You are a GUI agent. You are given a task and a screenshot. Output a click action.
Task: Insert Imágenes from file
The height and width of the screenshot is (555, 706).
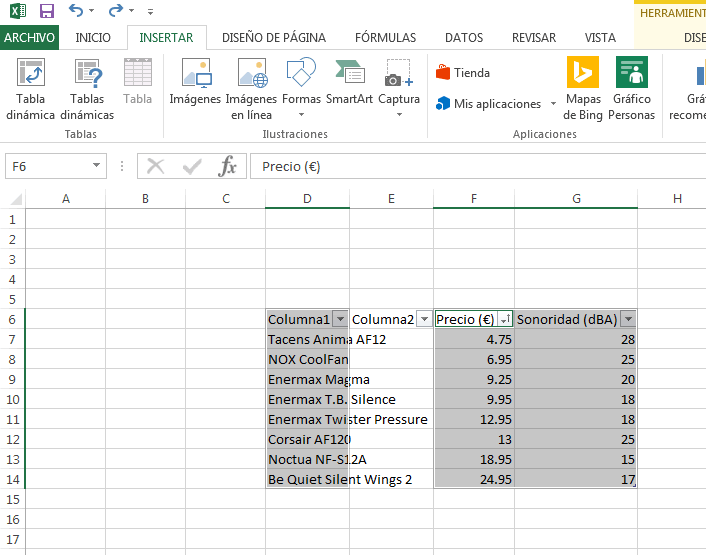[195, 81]
